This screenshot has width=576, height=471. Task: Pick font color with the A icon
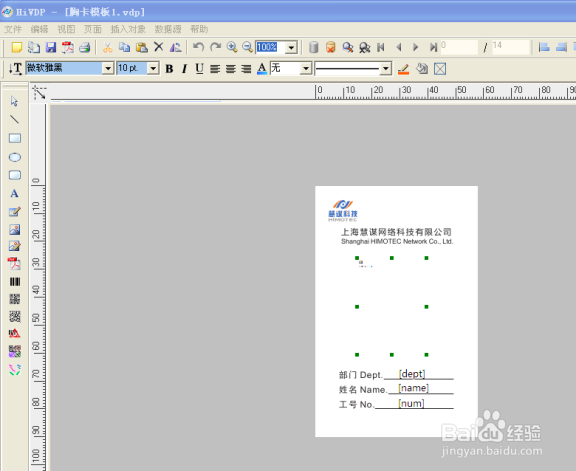coord(262,69)
